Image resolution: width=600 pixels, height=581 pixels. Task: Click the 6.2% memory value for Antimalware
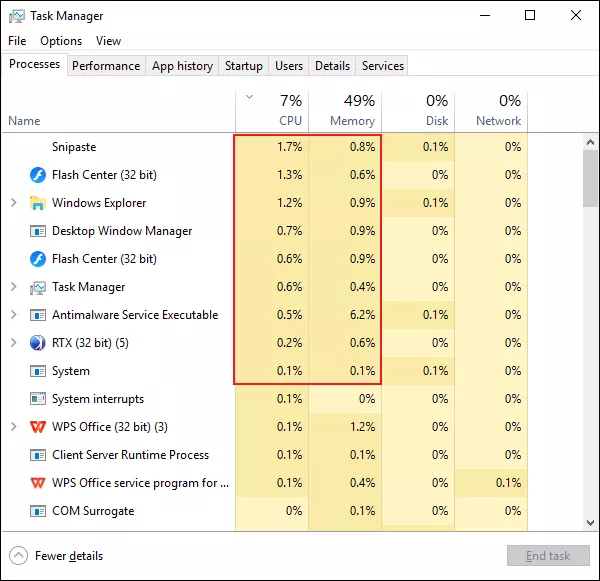(362, 315)
